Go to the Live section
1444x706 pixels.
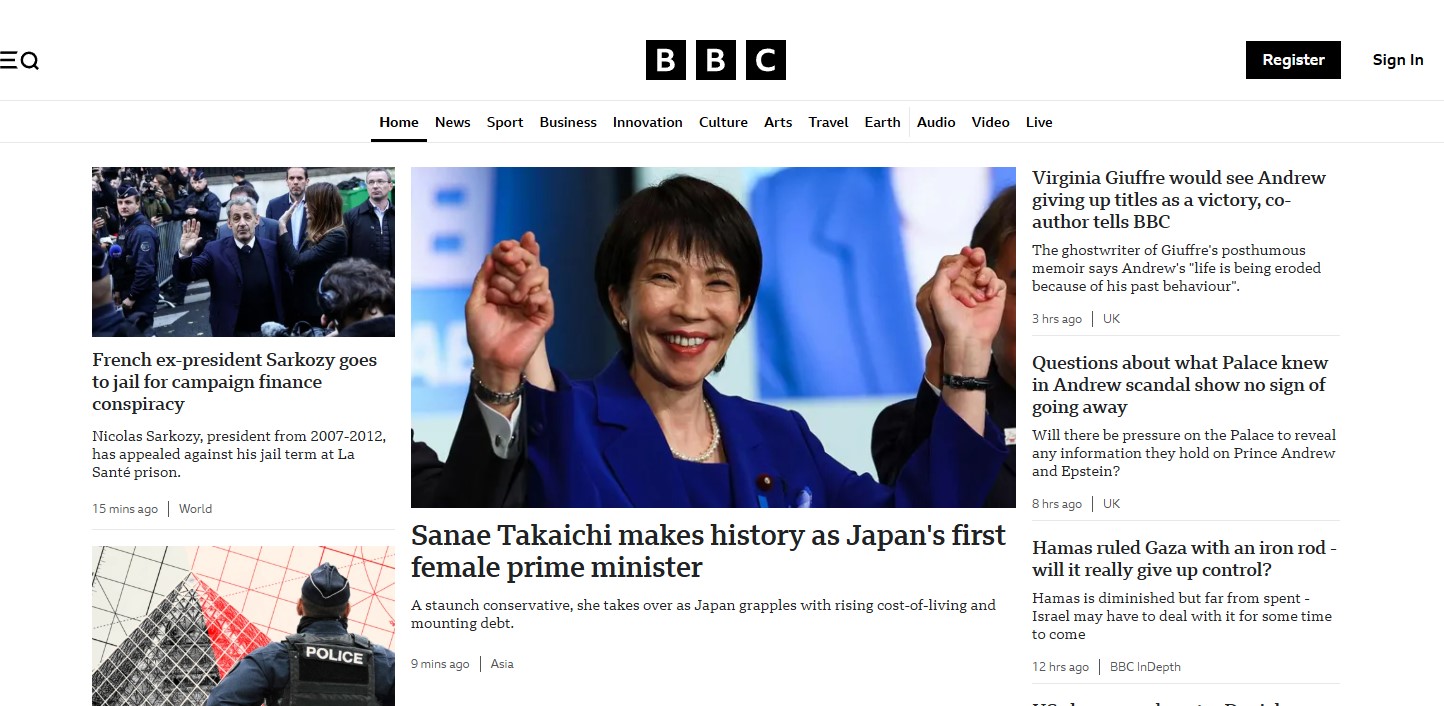(x=1039, y=122)
